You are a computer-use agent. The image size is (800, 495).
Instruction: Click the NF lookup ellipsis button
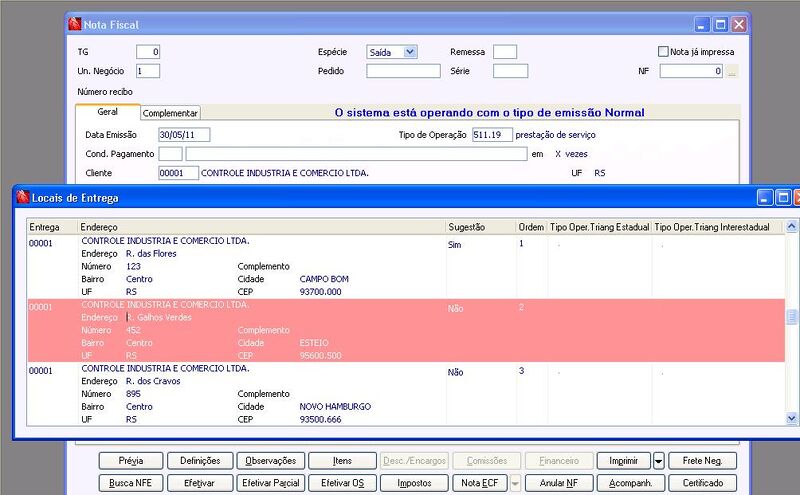pos(732,71)
